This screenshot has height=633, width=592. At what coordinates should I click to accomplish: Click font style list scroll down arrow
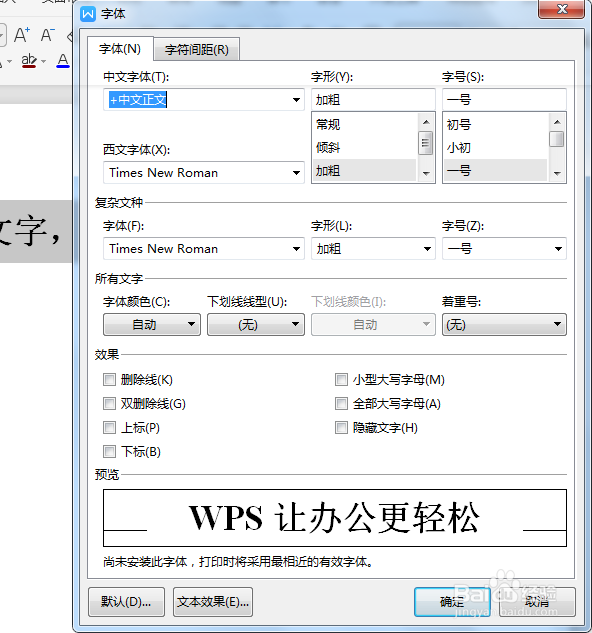(426, 174)
